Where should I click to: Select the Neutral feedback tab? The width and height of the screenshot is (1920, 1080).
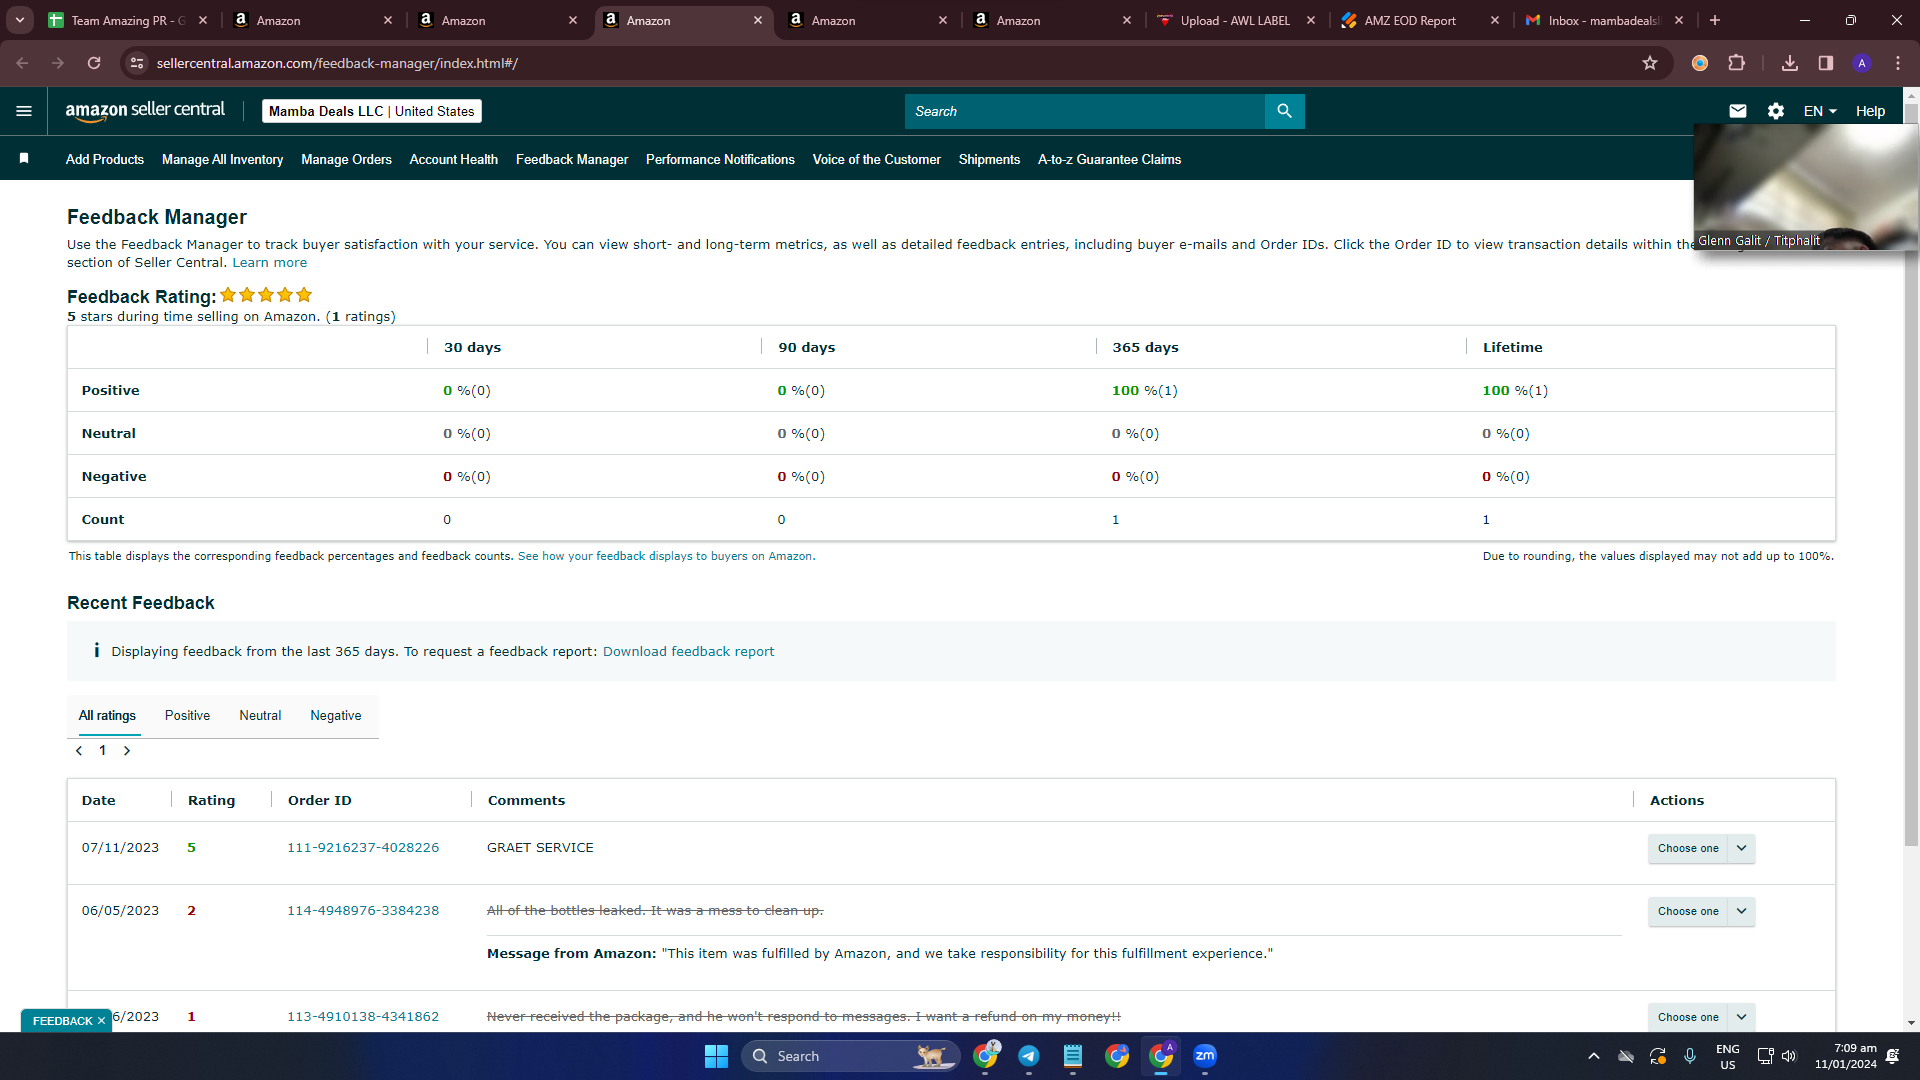point(260,716)
